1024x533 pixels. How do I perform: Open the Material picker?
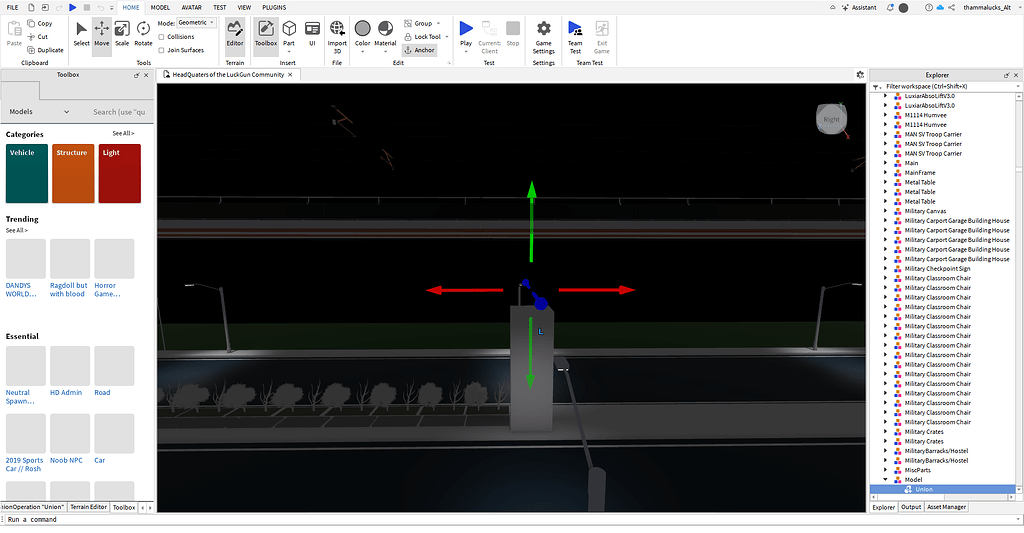click(385, 34)
